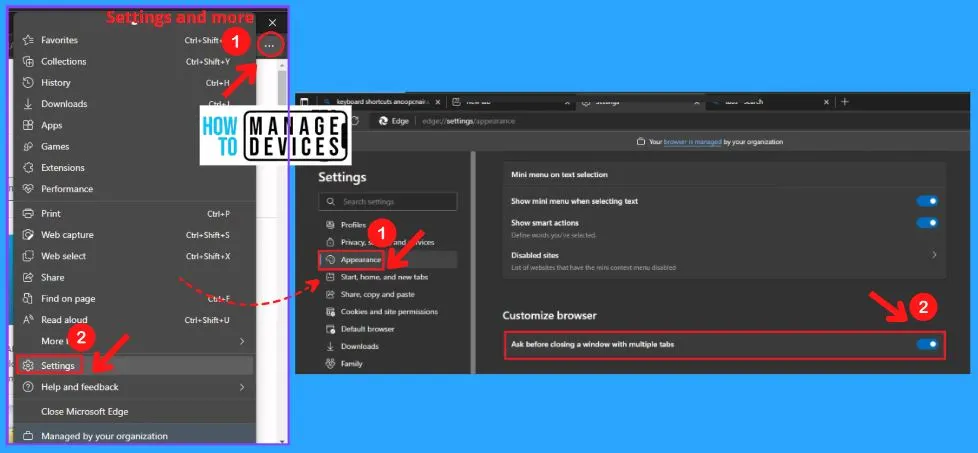The image size is (978, 453).
Task: Select Extensions in the Edge menu
Action: (x=134, y=167)
